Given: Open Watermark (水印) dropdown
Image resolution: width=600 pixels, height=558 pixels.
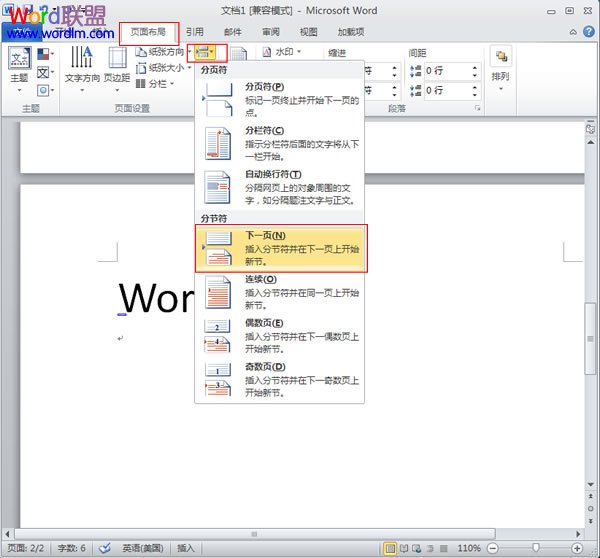Looking at the screenshot, I should point(282,52).
